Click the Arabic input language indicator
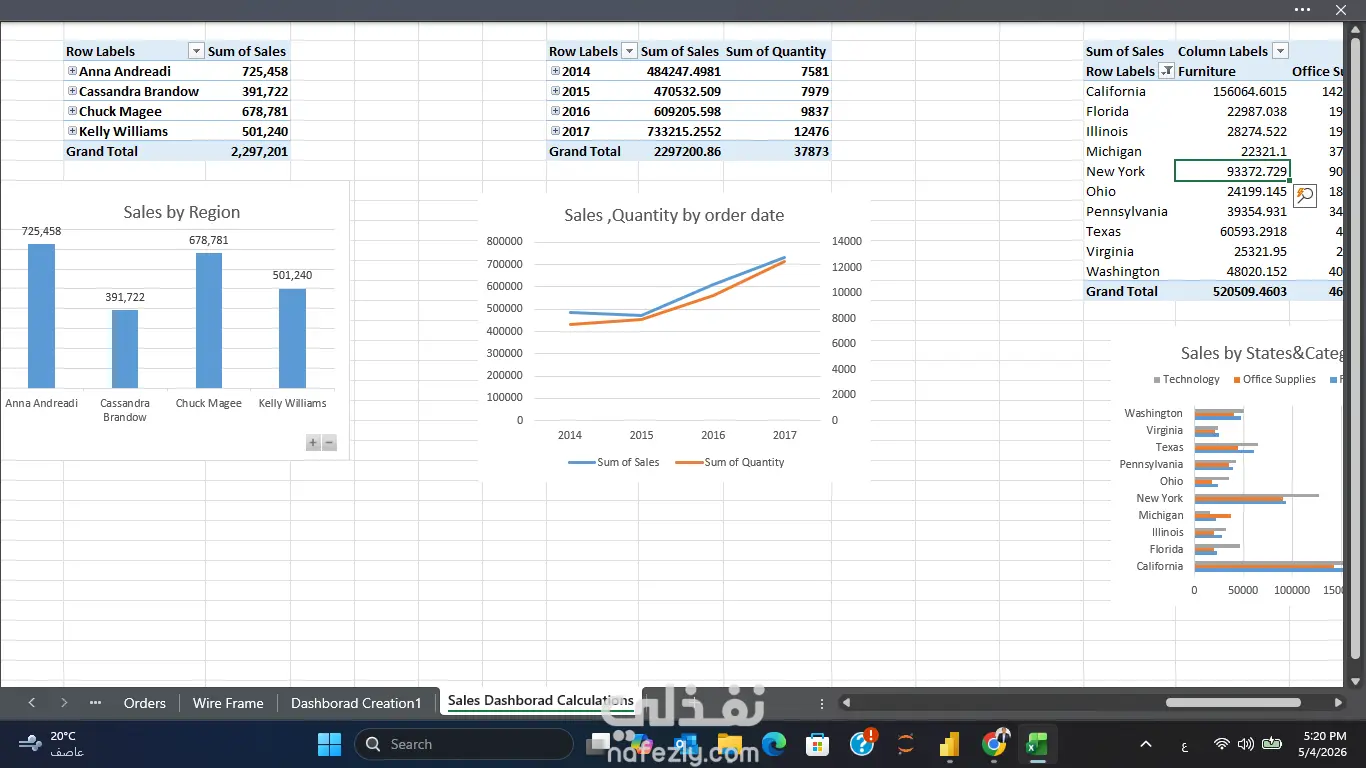Screen dimensions: 1366x768 point(1184,745)
